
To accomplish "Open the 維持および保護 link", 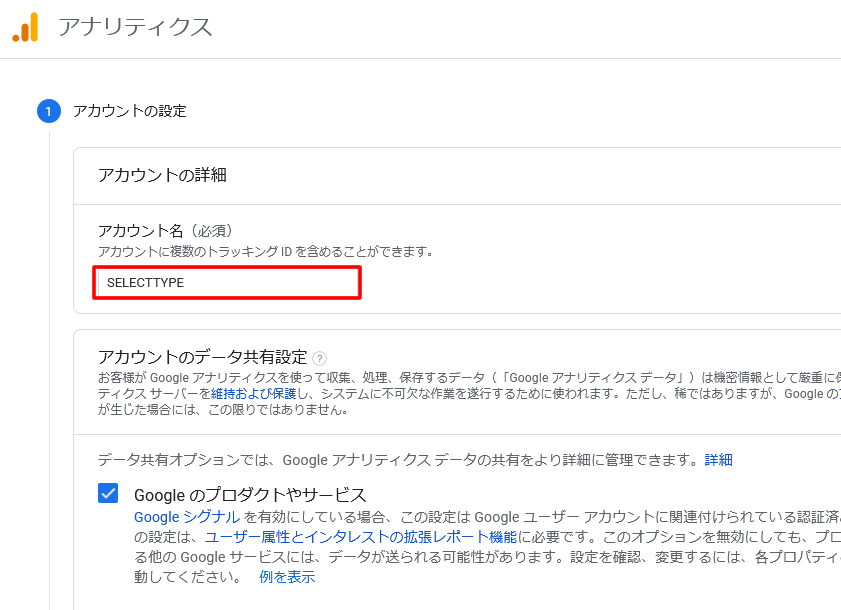I will [x=254, y=395].
